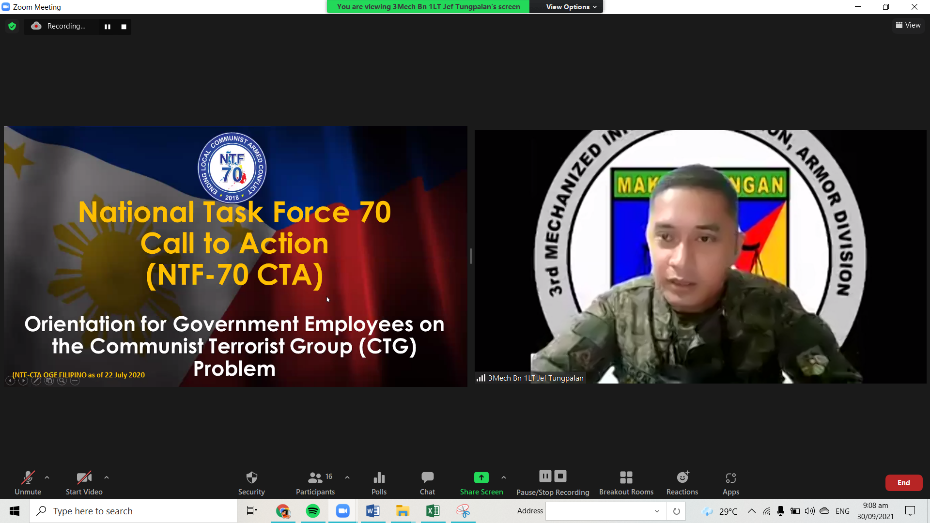Open weather widget showing 29°C
This screenshot has height=523, width=930.
click(720, 511)
